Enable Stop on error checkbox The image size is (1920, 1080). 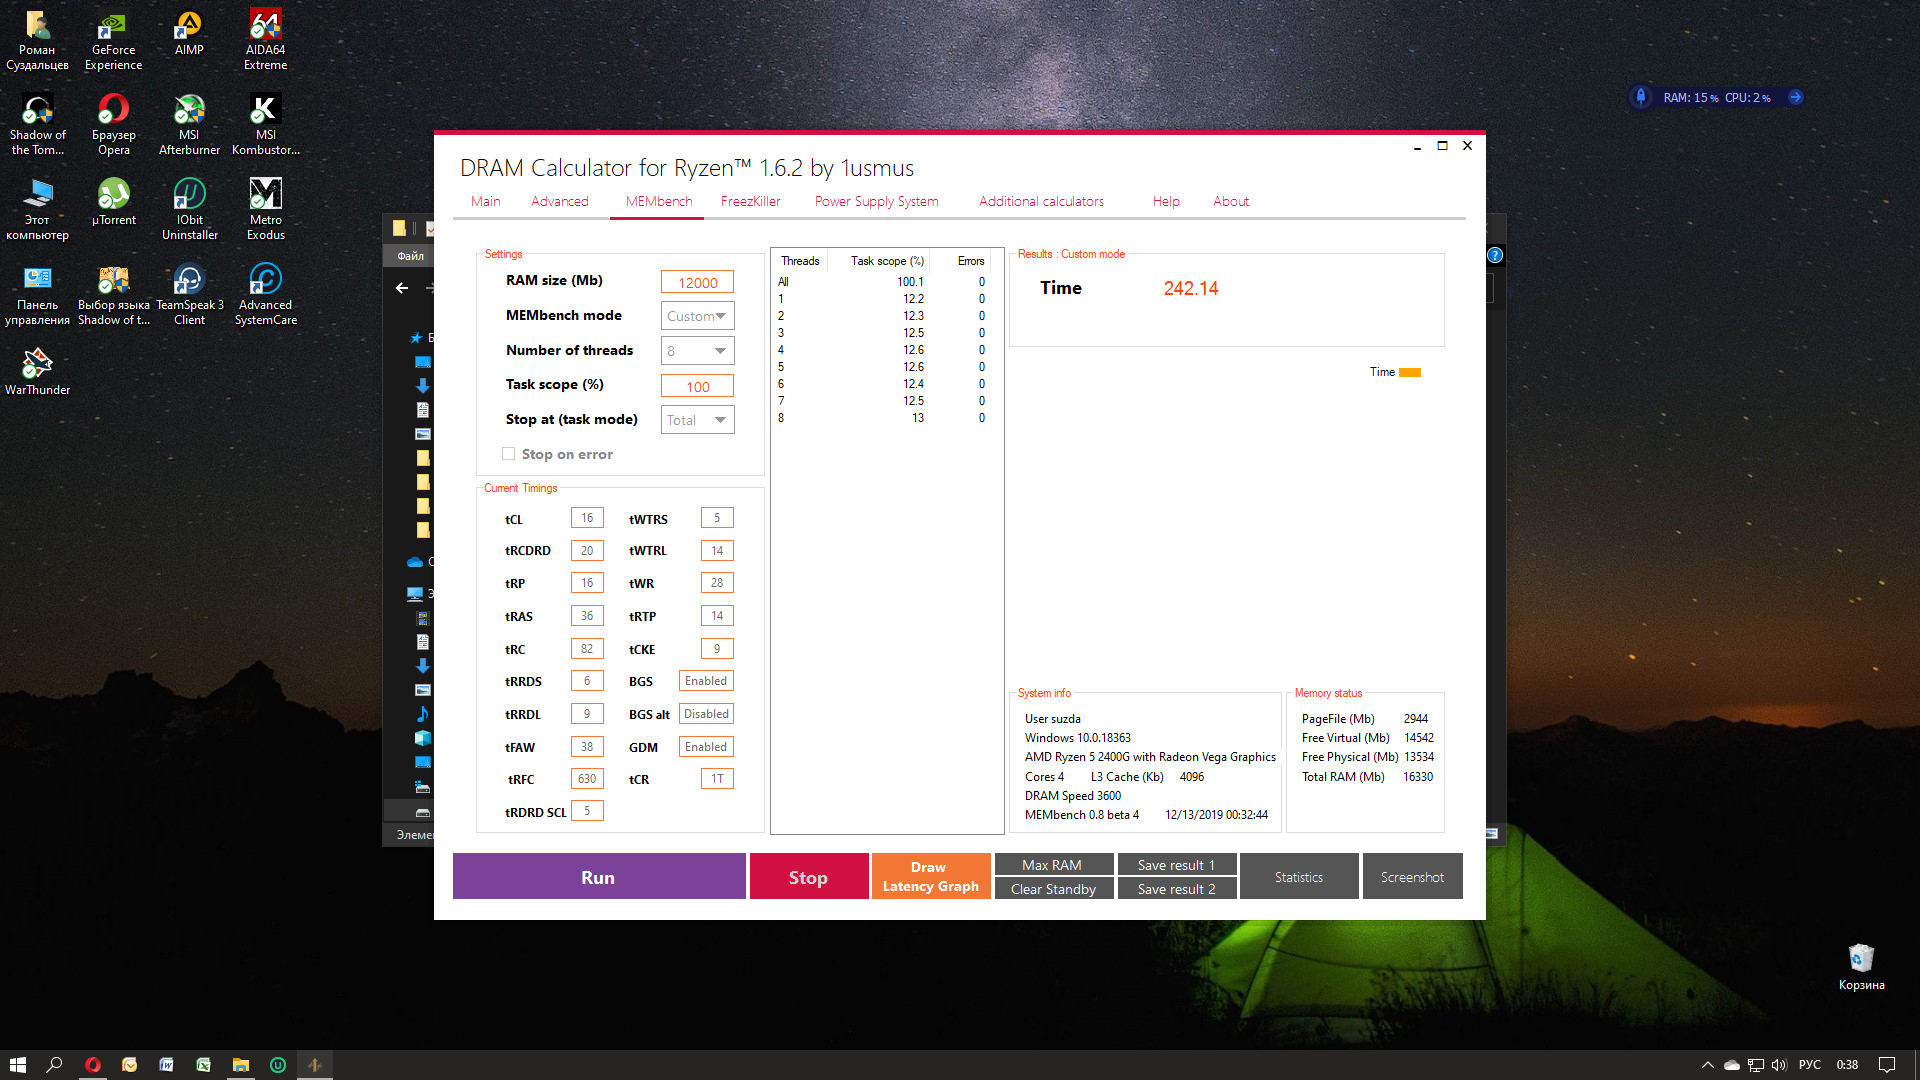(509, 454)
